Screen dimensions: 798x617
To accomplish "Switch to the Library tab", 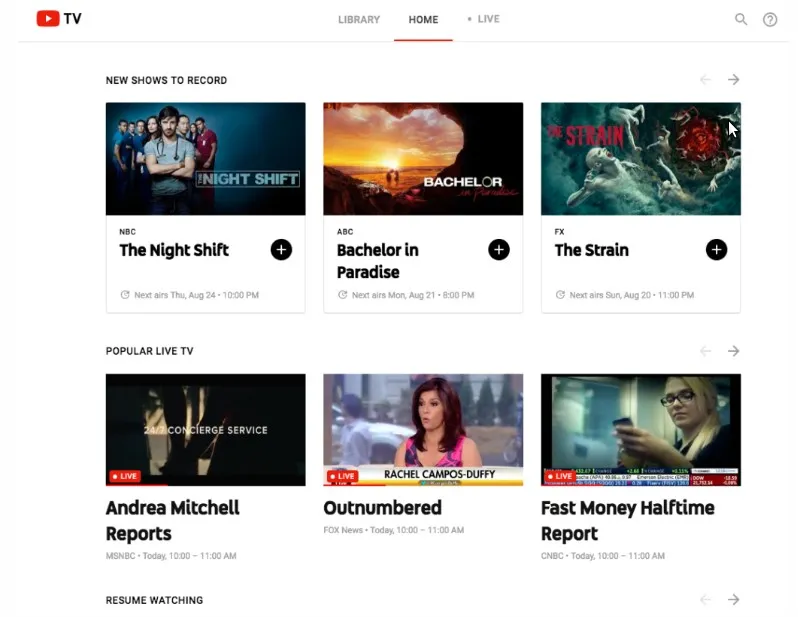I will [x=359, y=19].
